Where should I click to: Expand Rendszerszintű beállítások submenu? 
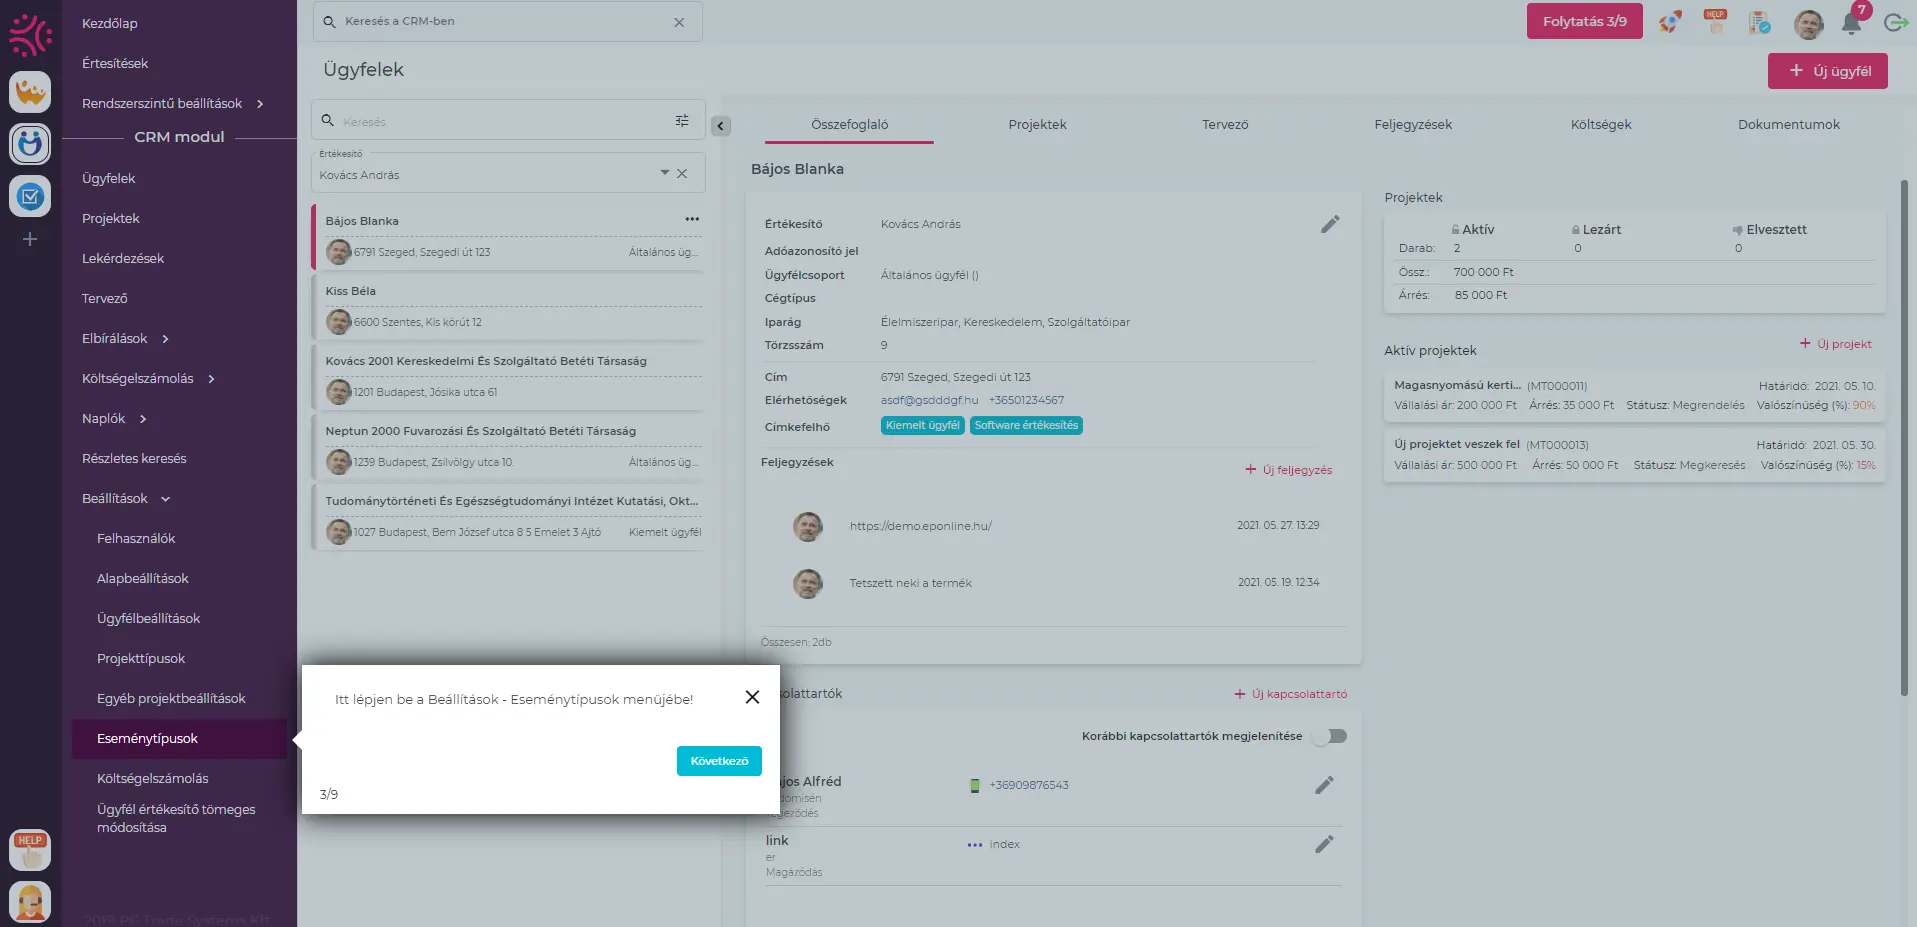click(x=260, y=104)
